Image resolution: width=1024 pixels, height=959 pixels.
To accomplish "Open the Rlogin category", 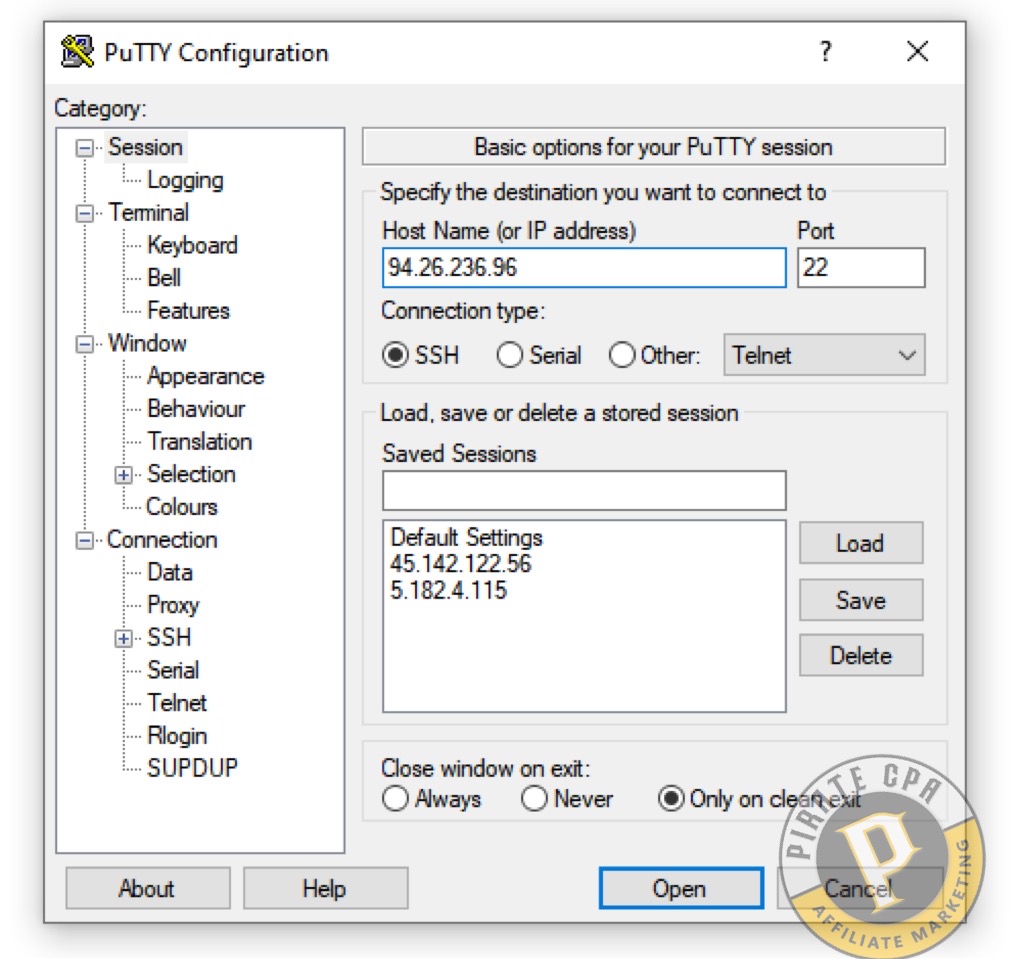I will (177, 736).
